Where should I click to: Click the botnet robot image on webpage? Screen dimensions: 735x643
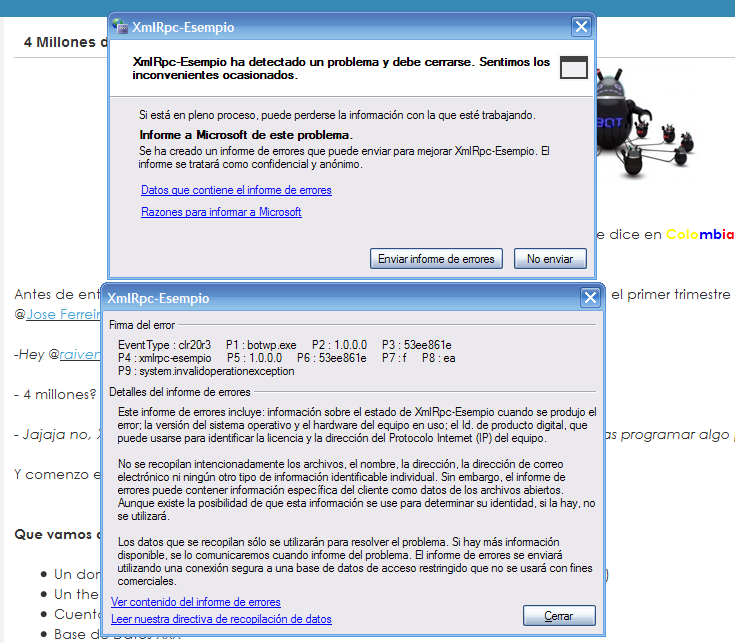(x=645, y=124)
